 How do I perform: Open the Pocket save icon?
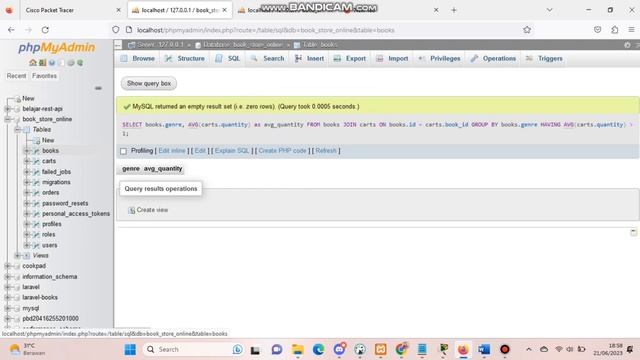pos(598,30)
